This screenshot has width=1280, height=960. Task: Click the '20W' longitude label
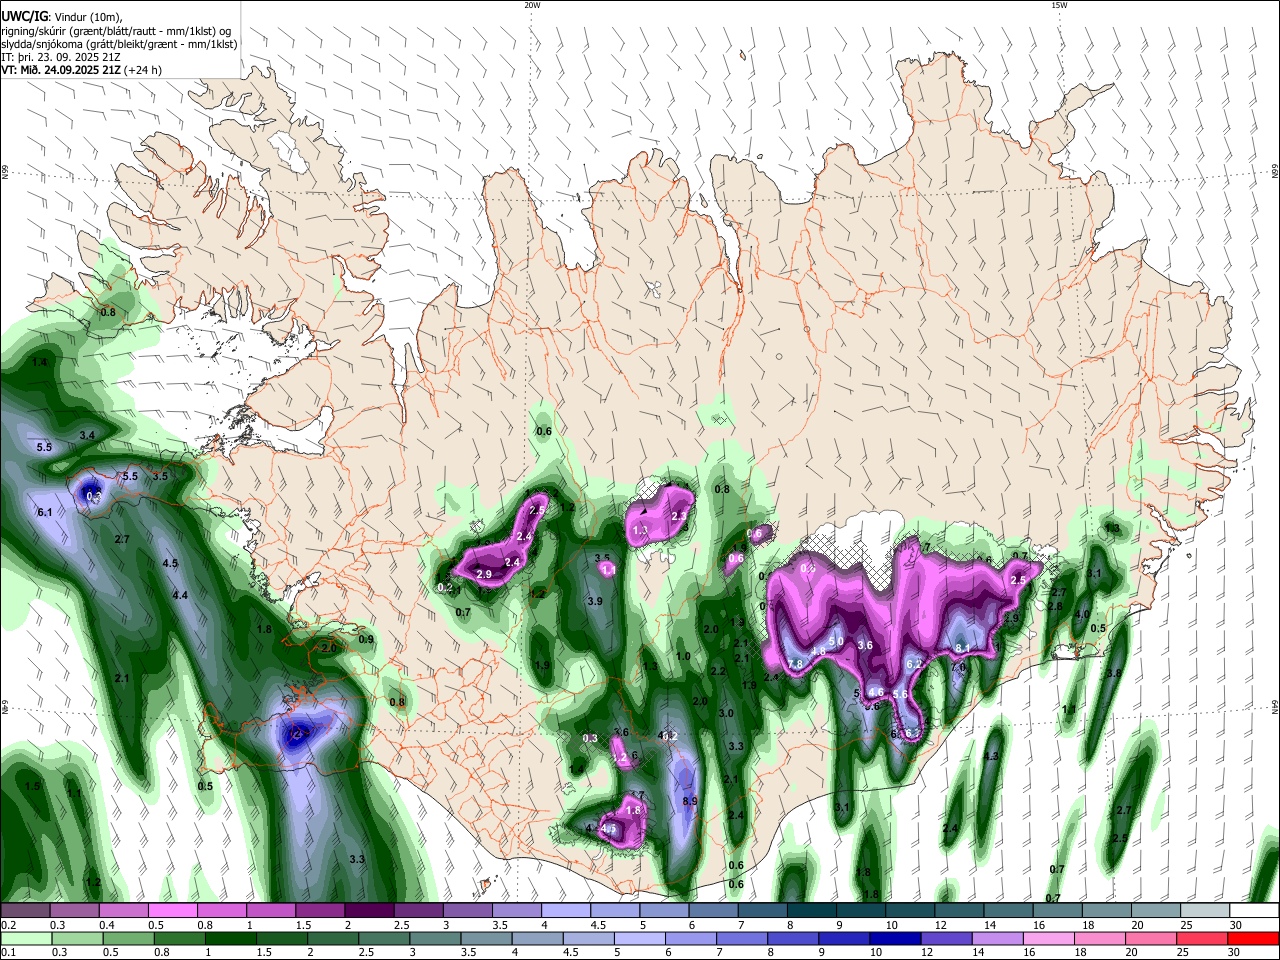coord(532,5)
